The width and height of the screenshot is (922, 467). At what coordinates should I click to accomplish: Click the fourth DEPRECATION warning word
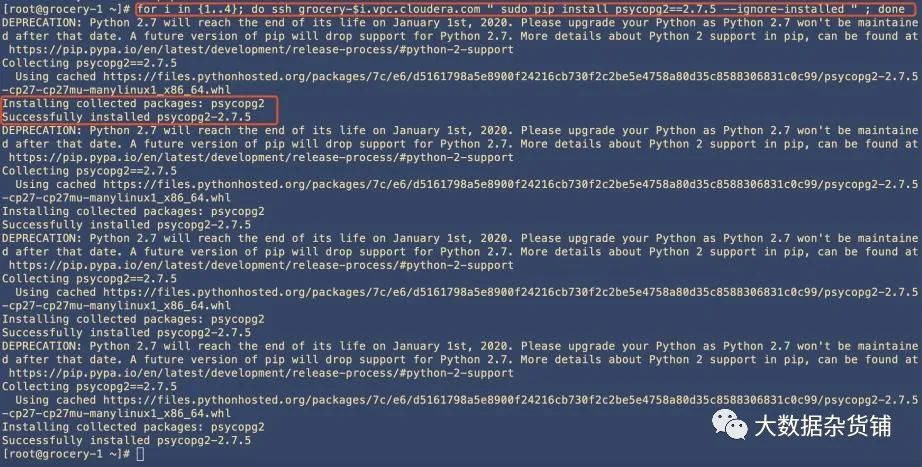click(42, 346)
